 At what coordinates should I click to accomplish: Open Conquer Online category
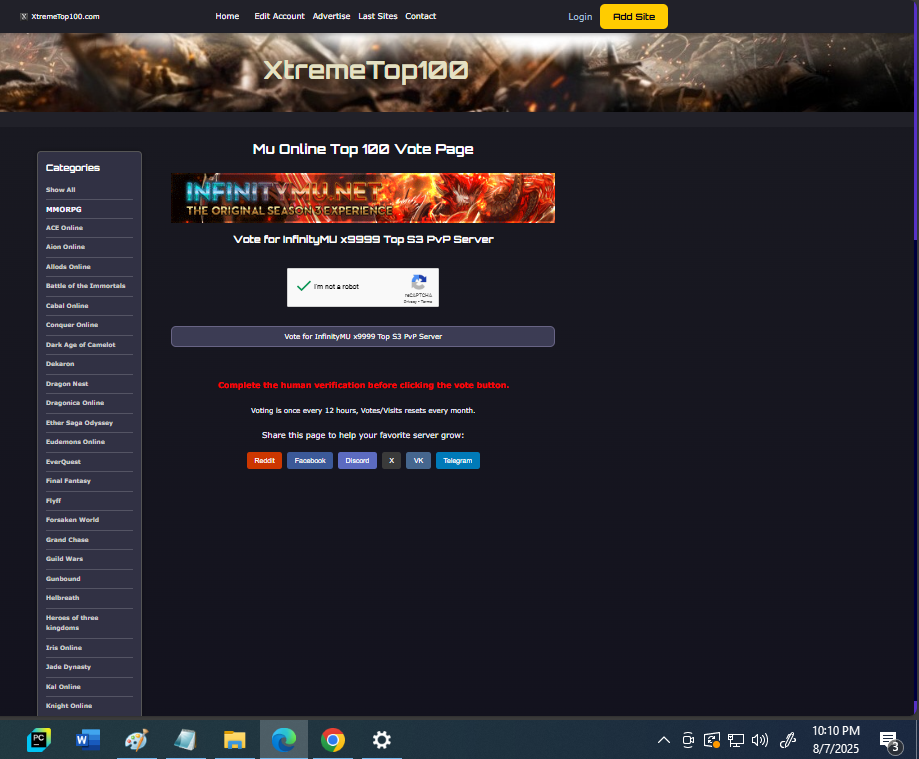[x=72, y=325]
